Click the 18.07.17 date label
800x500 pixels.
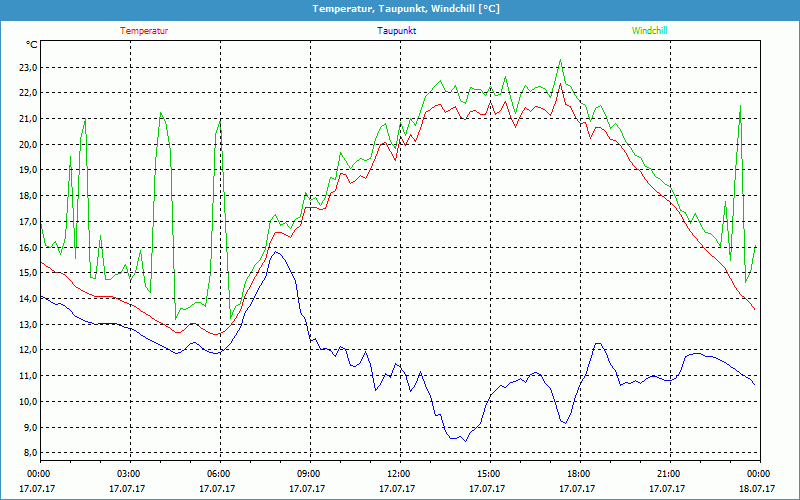pos(758,489)
